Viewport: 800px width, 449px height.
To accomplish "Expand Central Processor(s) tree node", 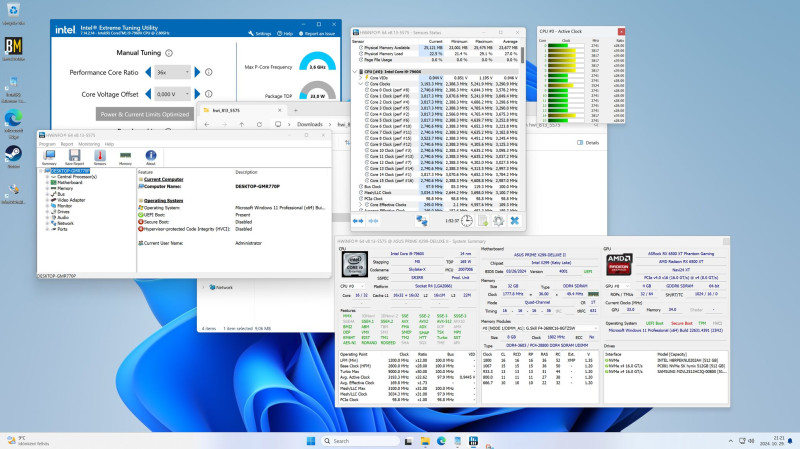I will tap(47, 177).
